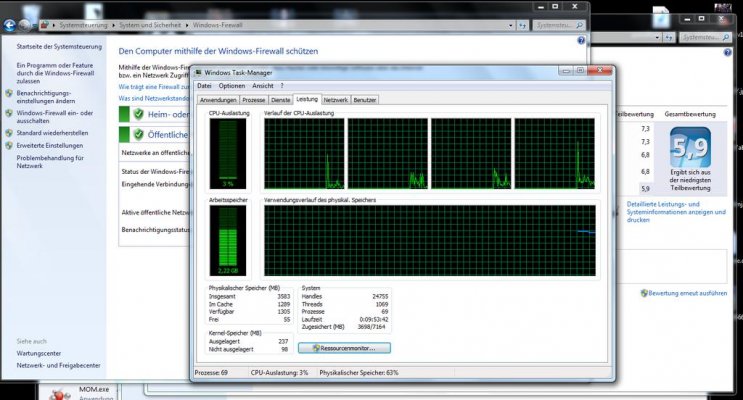
Task: Click 'CPU-Auslastung: 3%' in status bar
Action: 279,373
